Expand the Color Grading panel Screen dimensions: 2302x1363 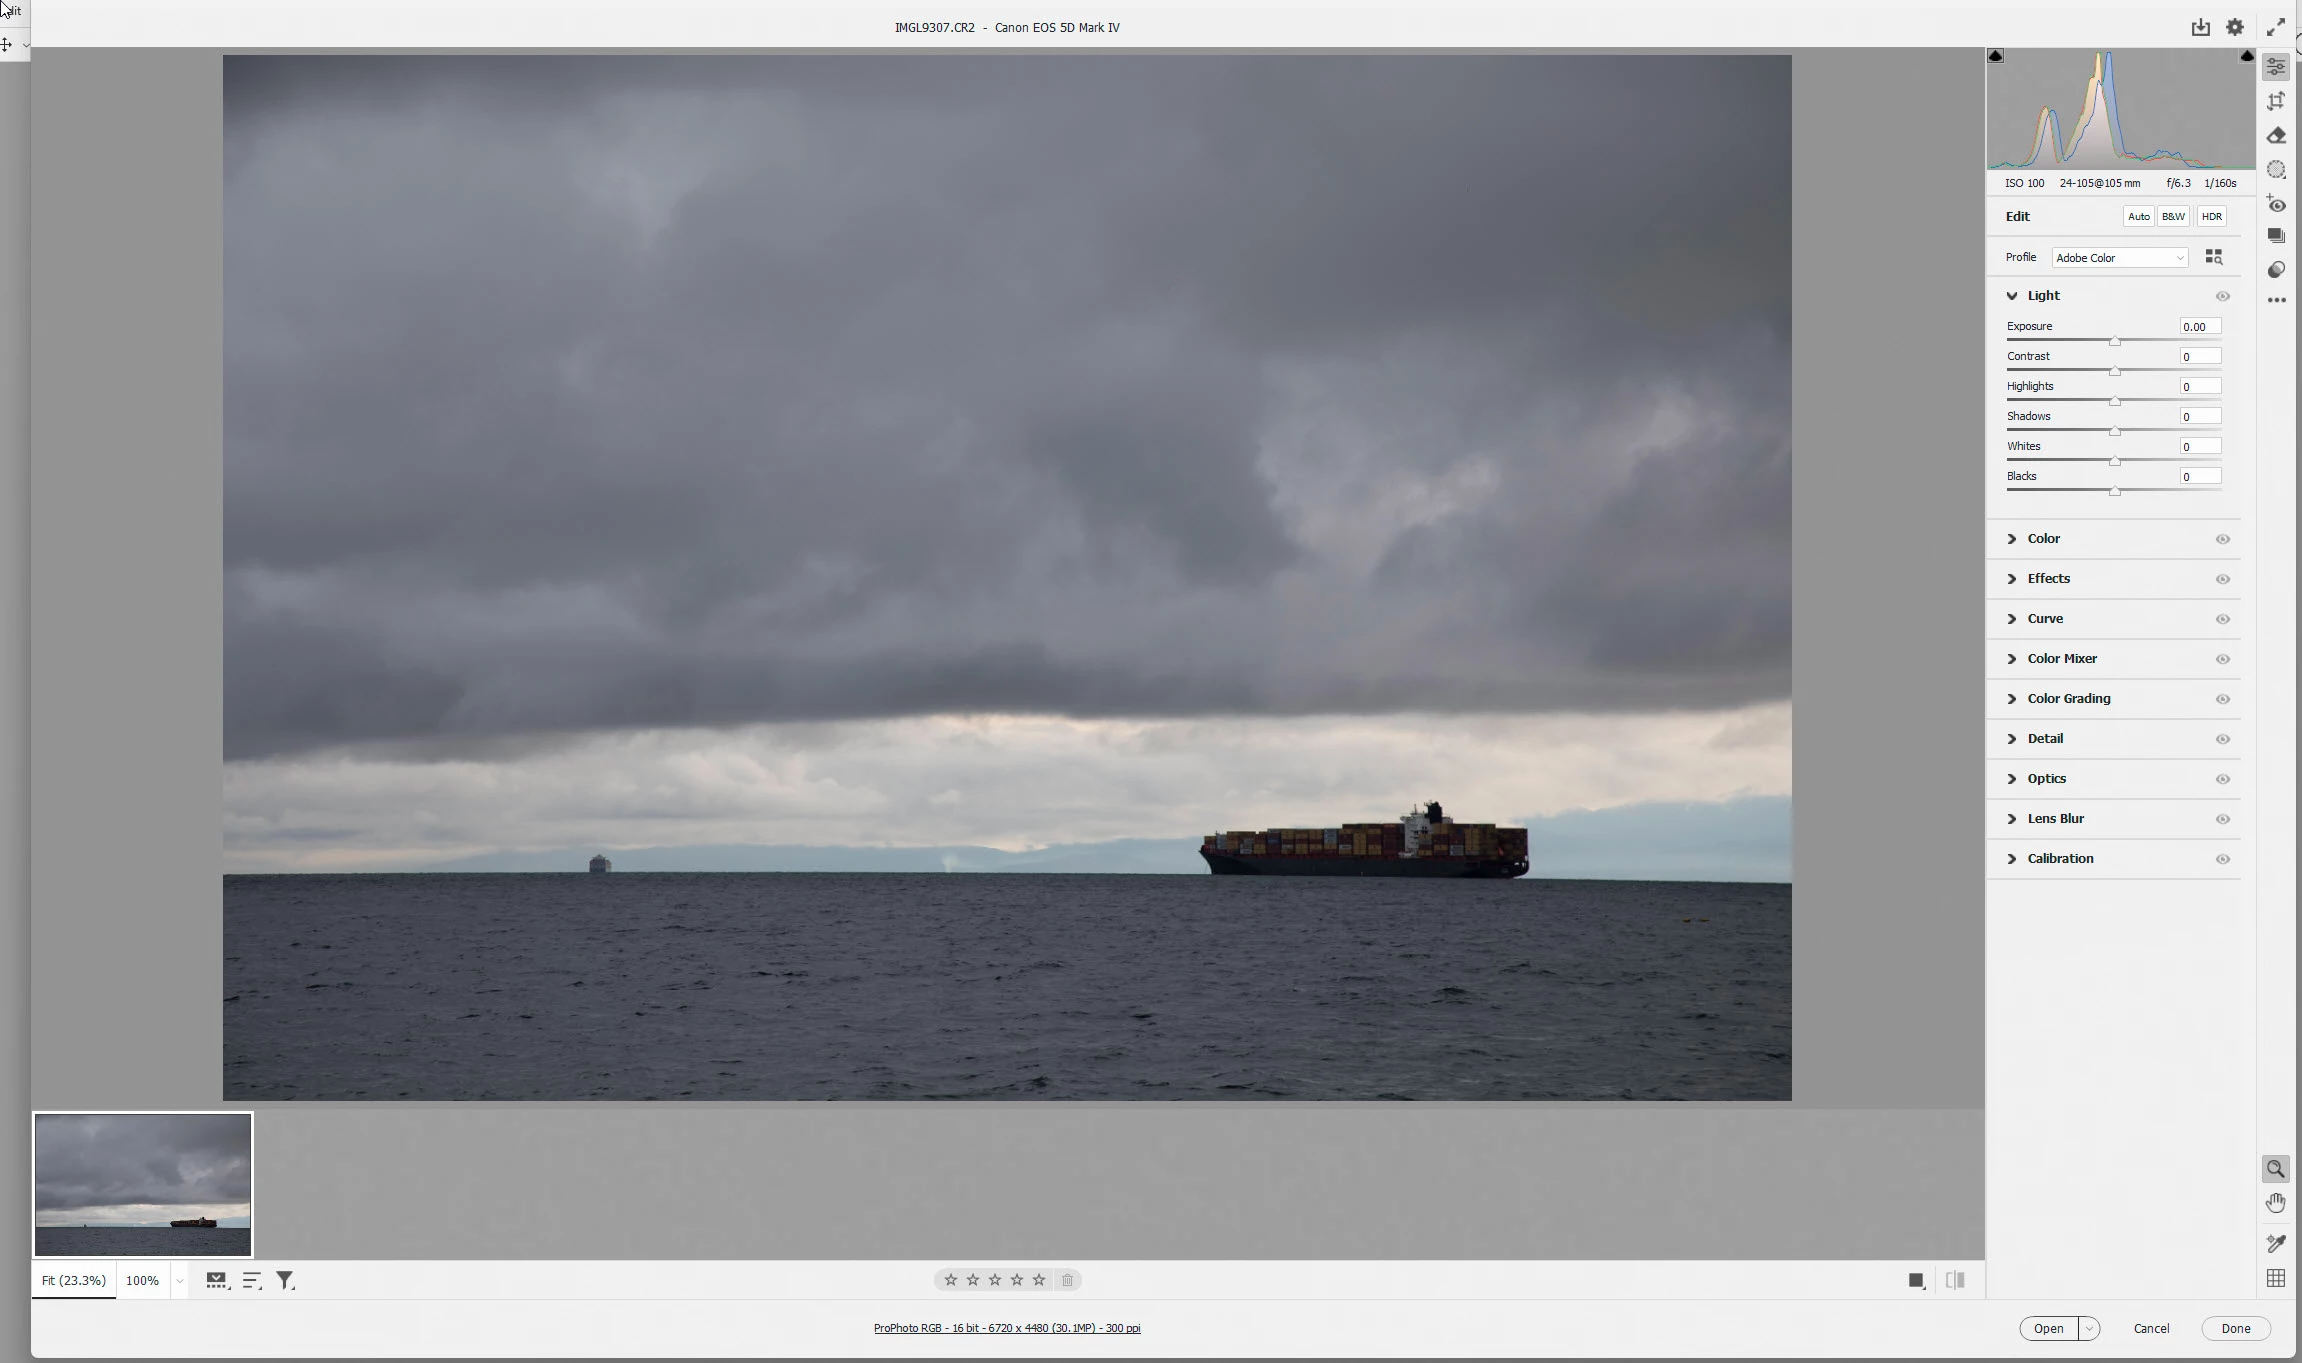2068,699
